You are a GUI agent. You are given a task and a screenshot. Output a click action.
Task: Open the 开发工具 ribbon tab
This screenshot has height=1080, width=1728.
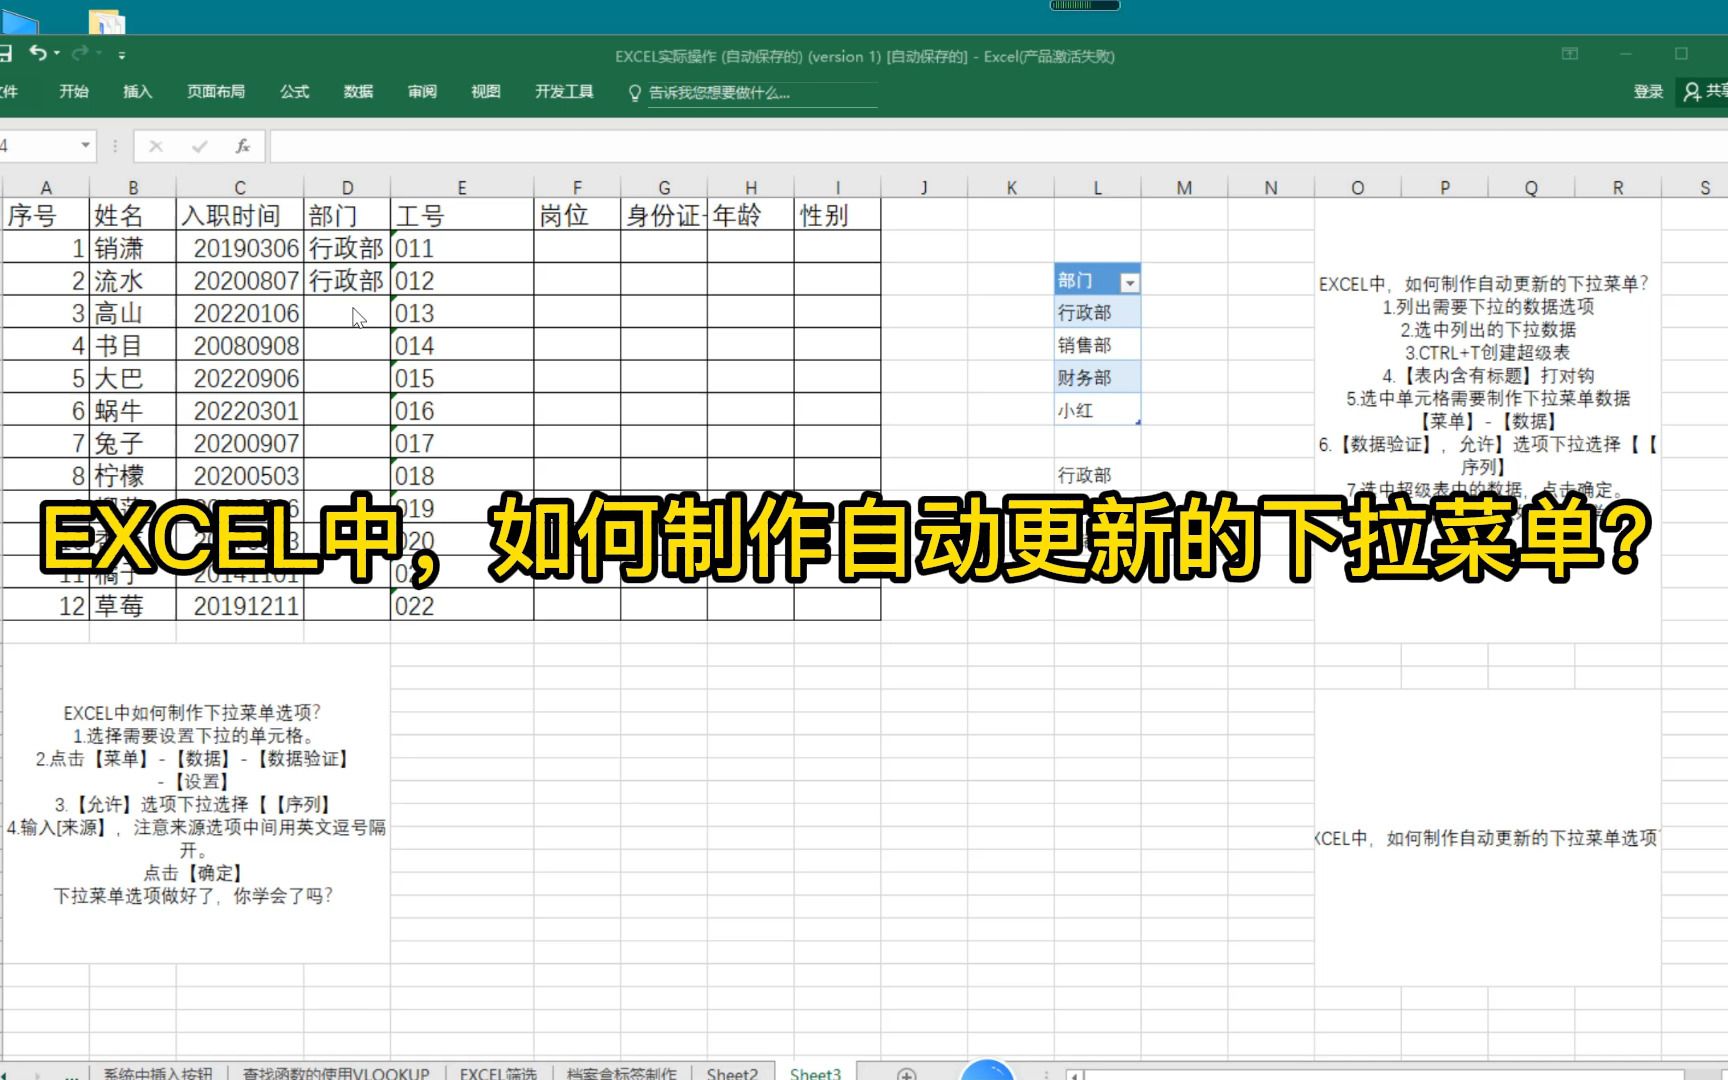[x=564, y=92]
